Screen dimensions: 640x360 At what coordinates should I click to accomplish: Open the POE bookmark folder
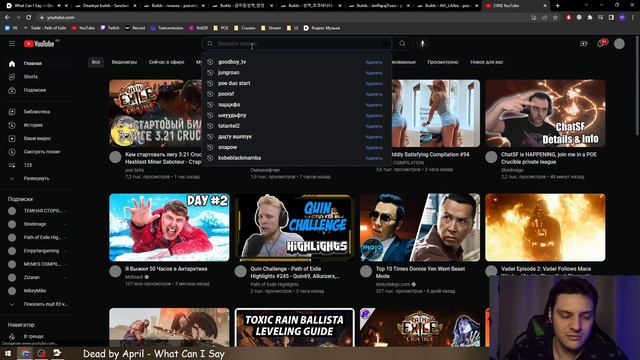pyautogui.click(x=221, y=28)
